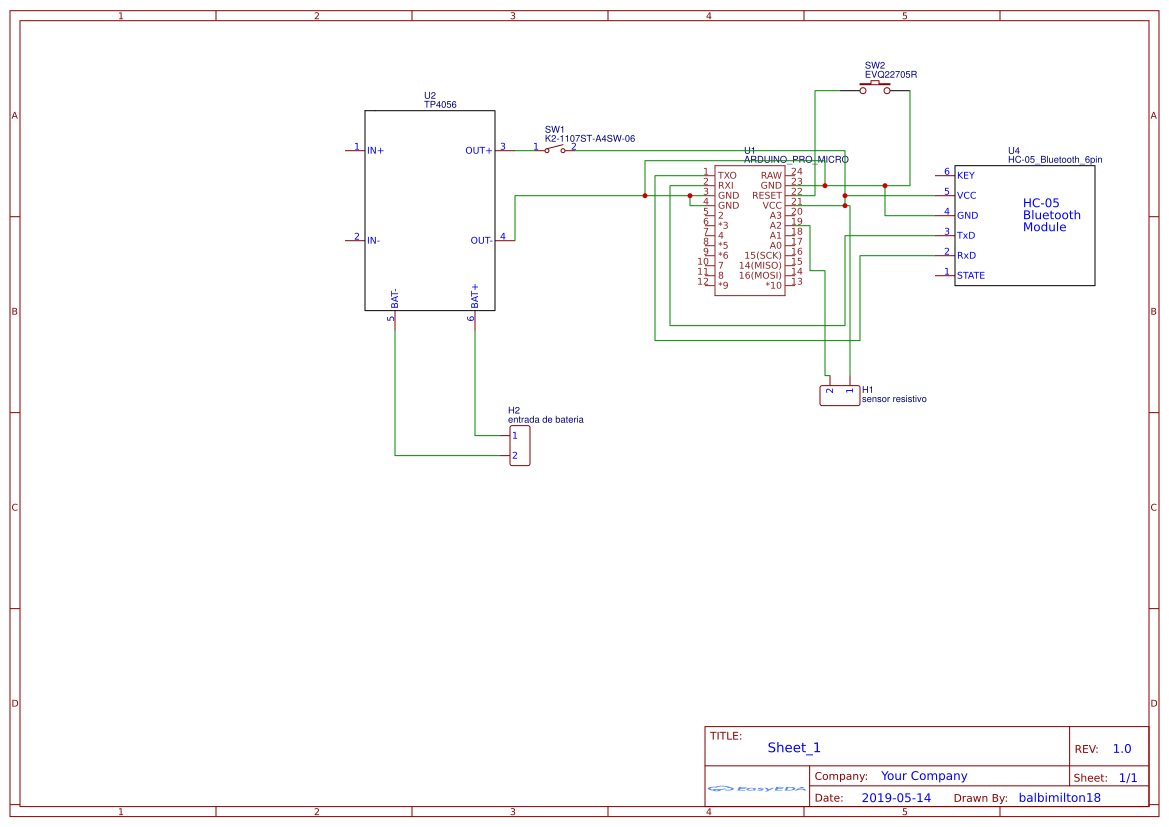
Task: Select the TP4056 charger component U2
Action: (430, 210)
